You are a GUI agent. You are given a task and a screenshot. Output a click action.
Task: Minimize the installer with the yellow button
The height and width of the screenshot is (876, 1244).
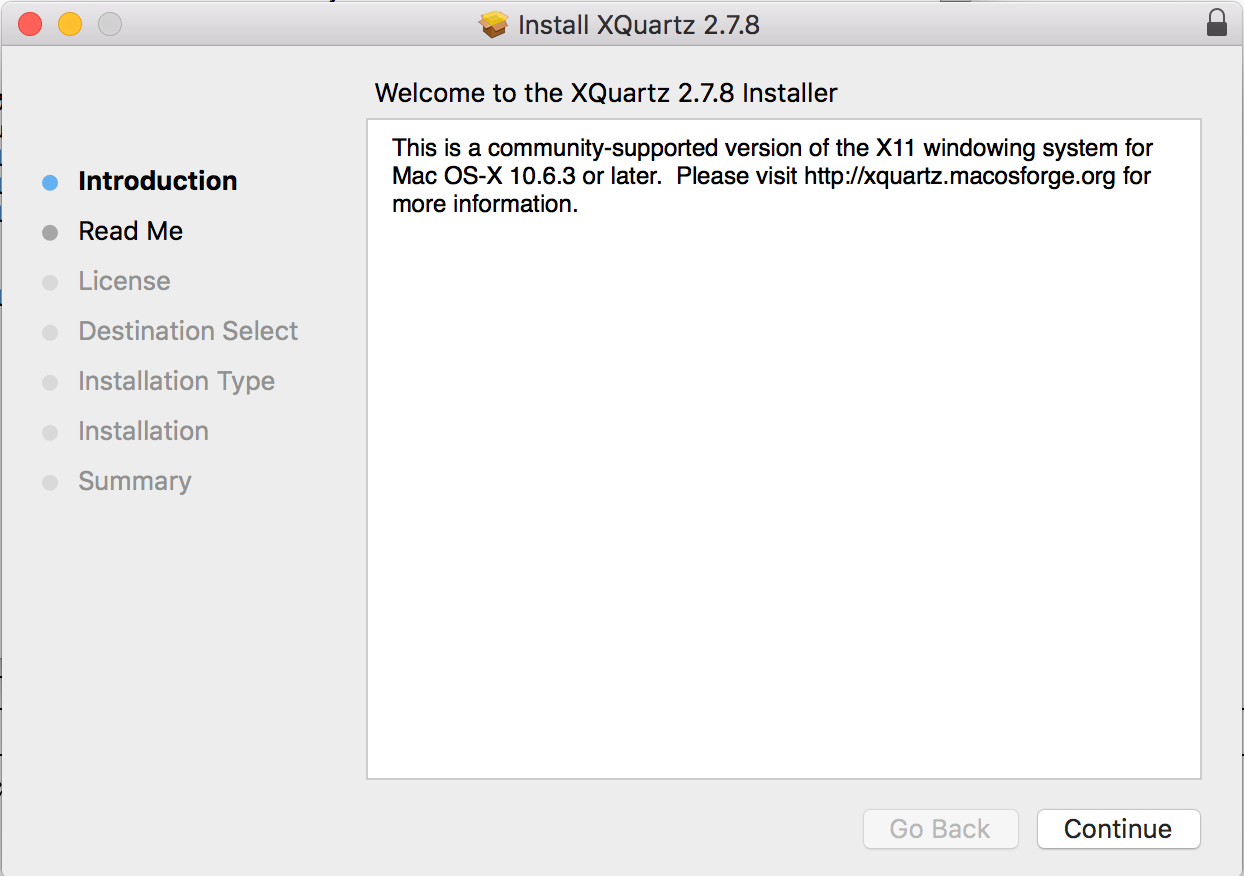pos(70,24)
